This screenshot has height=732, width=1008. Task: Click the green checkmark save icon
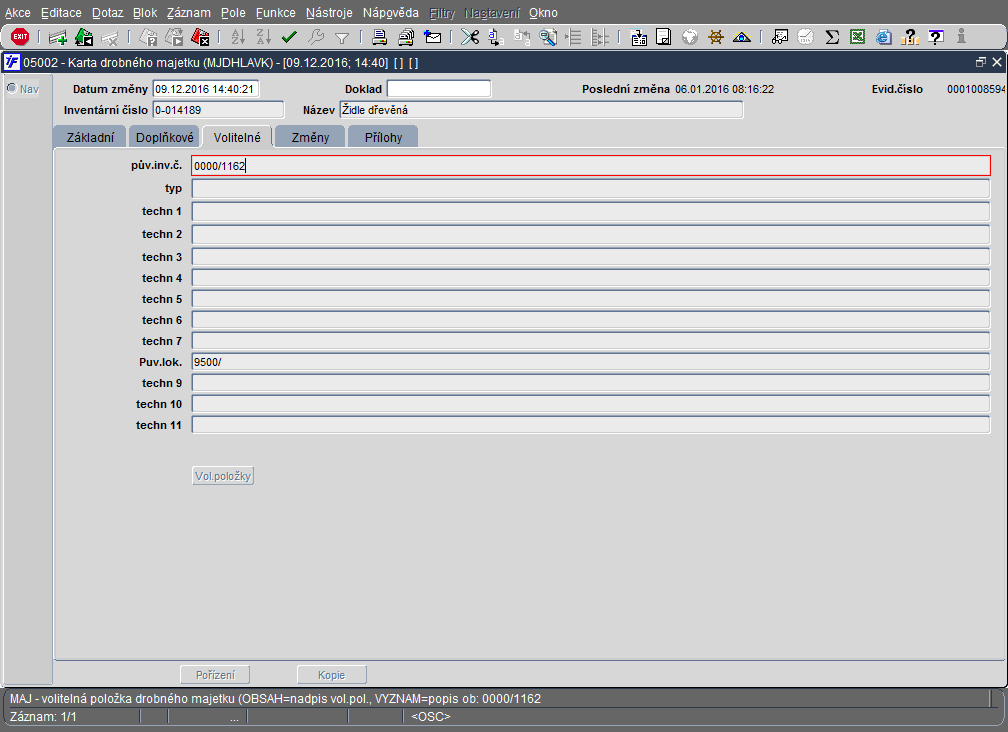(x=289, y=37)
